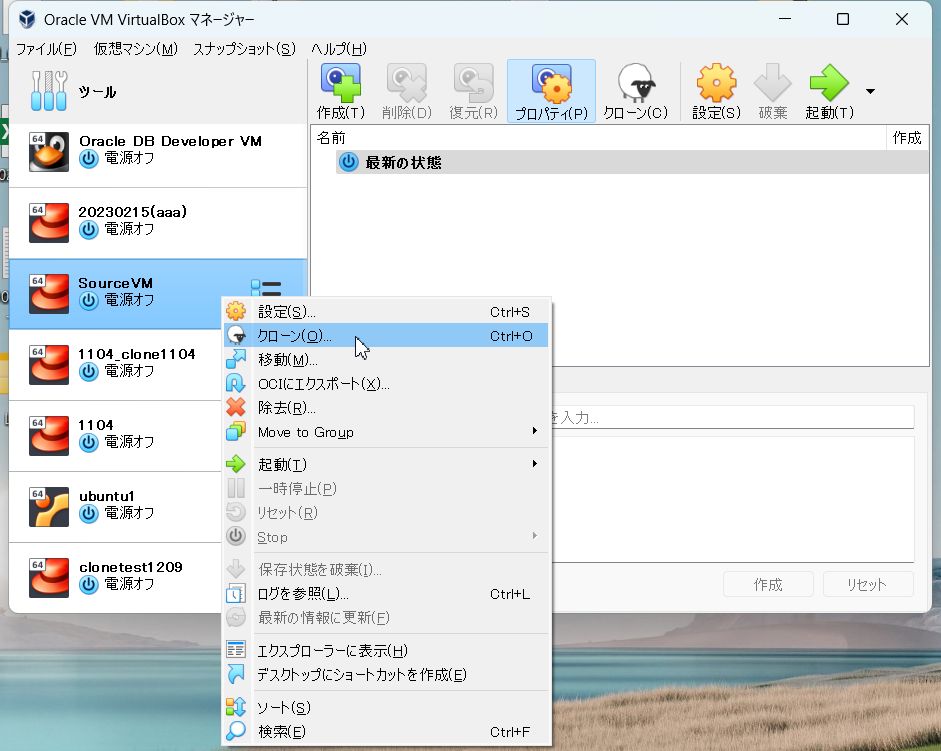Select OCIにエクスポート(X) menu entry

pyautogui.click(x=323, y=384)
